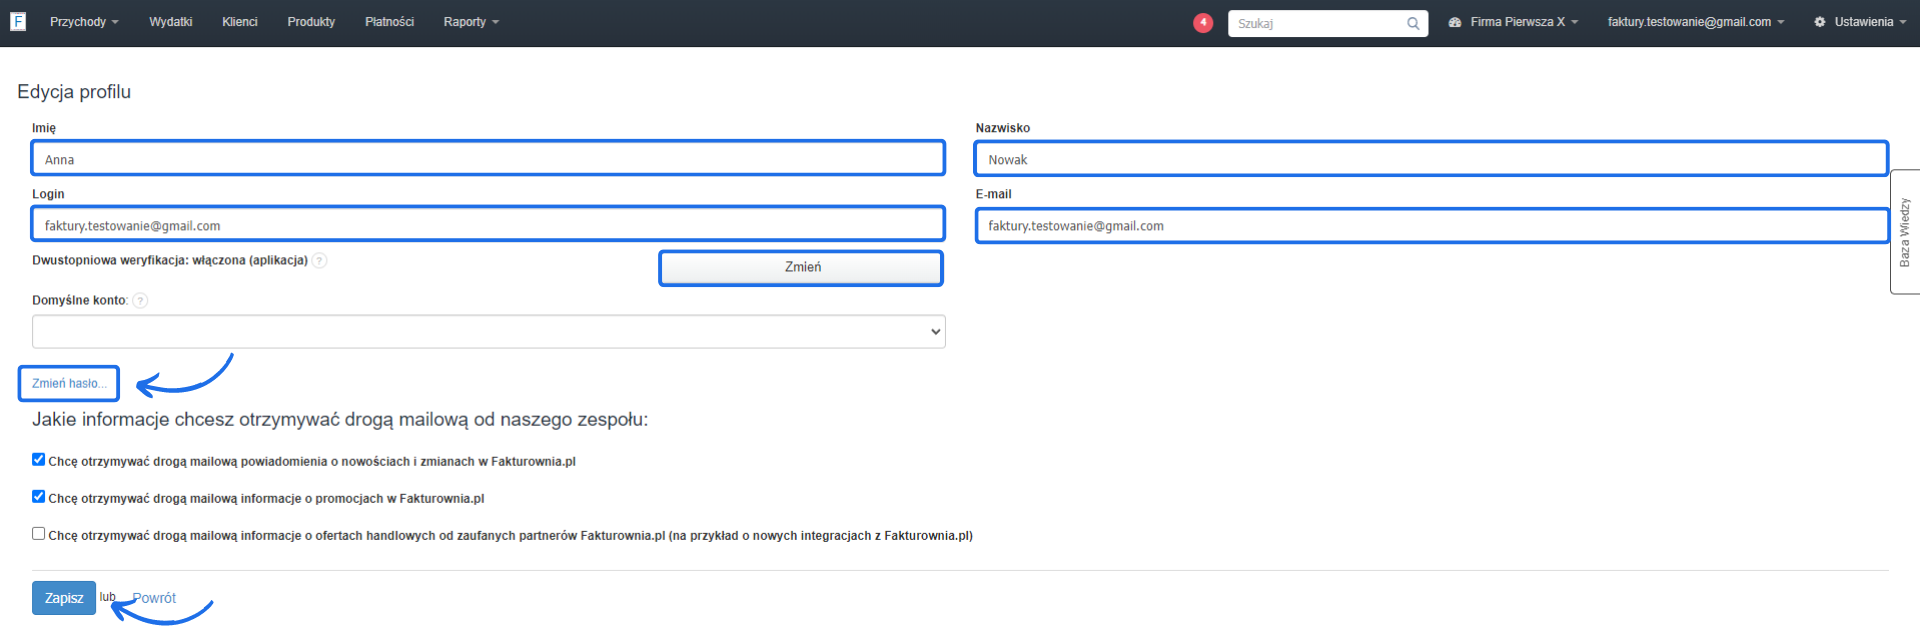Screen dimensions: 1920x643
Task: Click the Fakturownia logo icon
Action: click(18, 21)
